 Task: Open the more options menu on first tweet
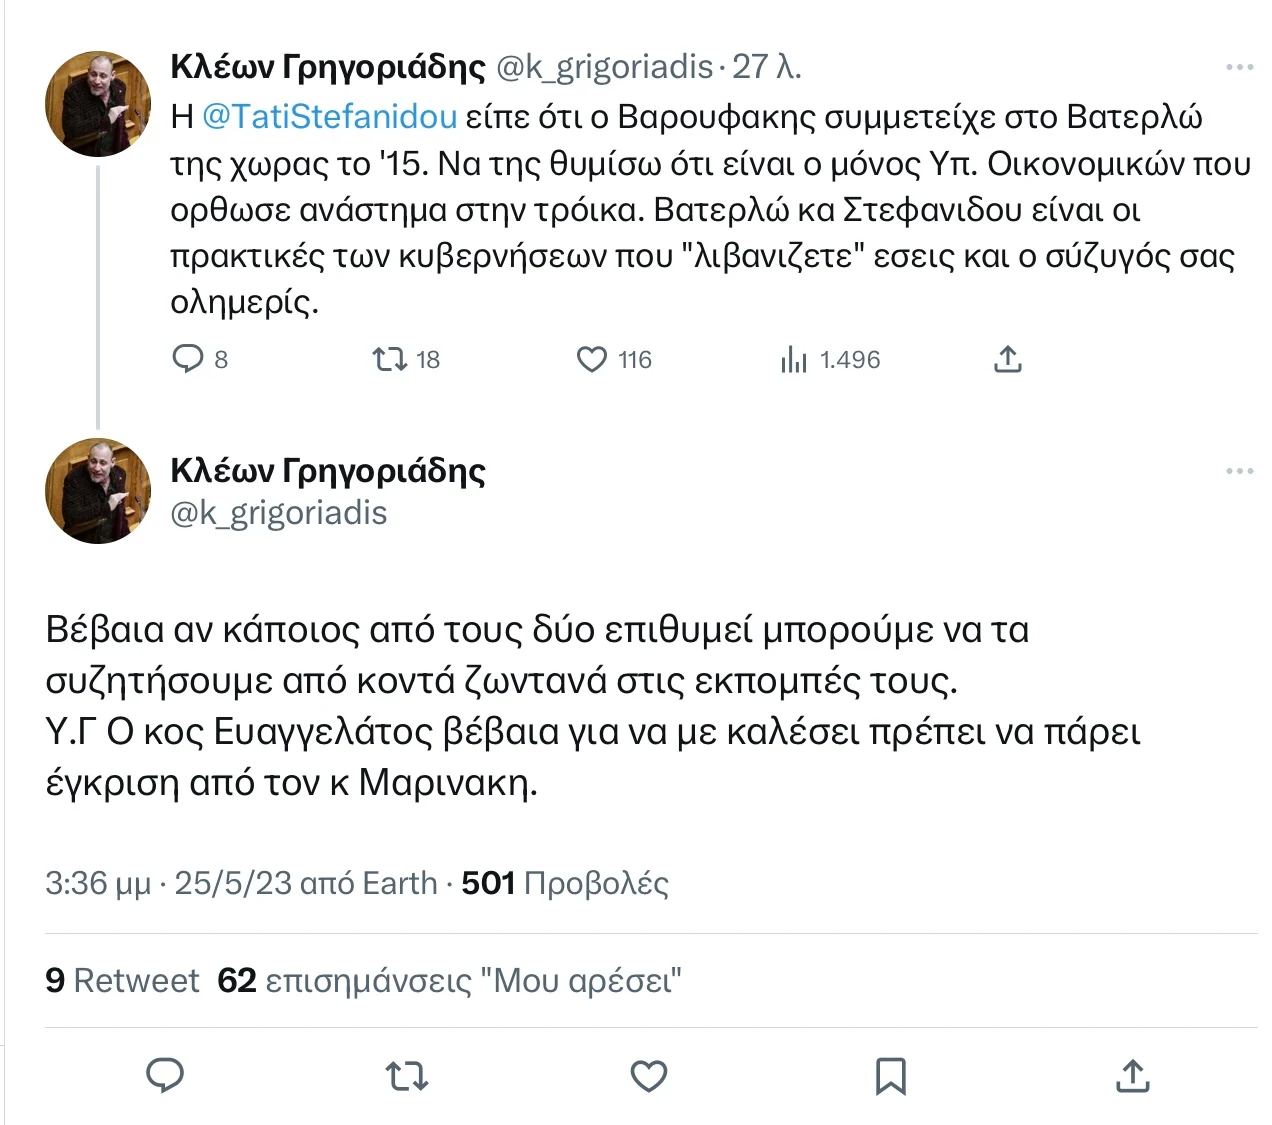click(1239, 67)
